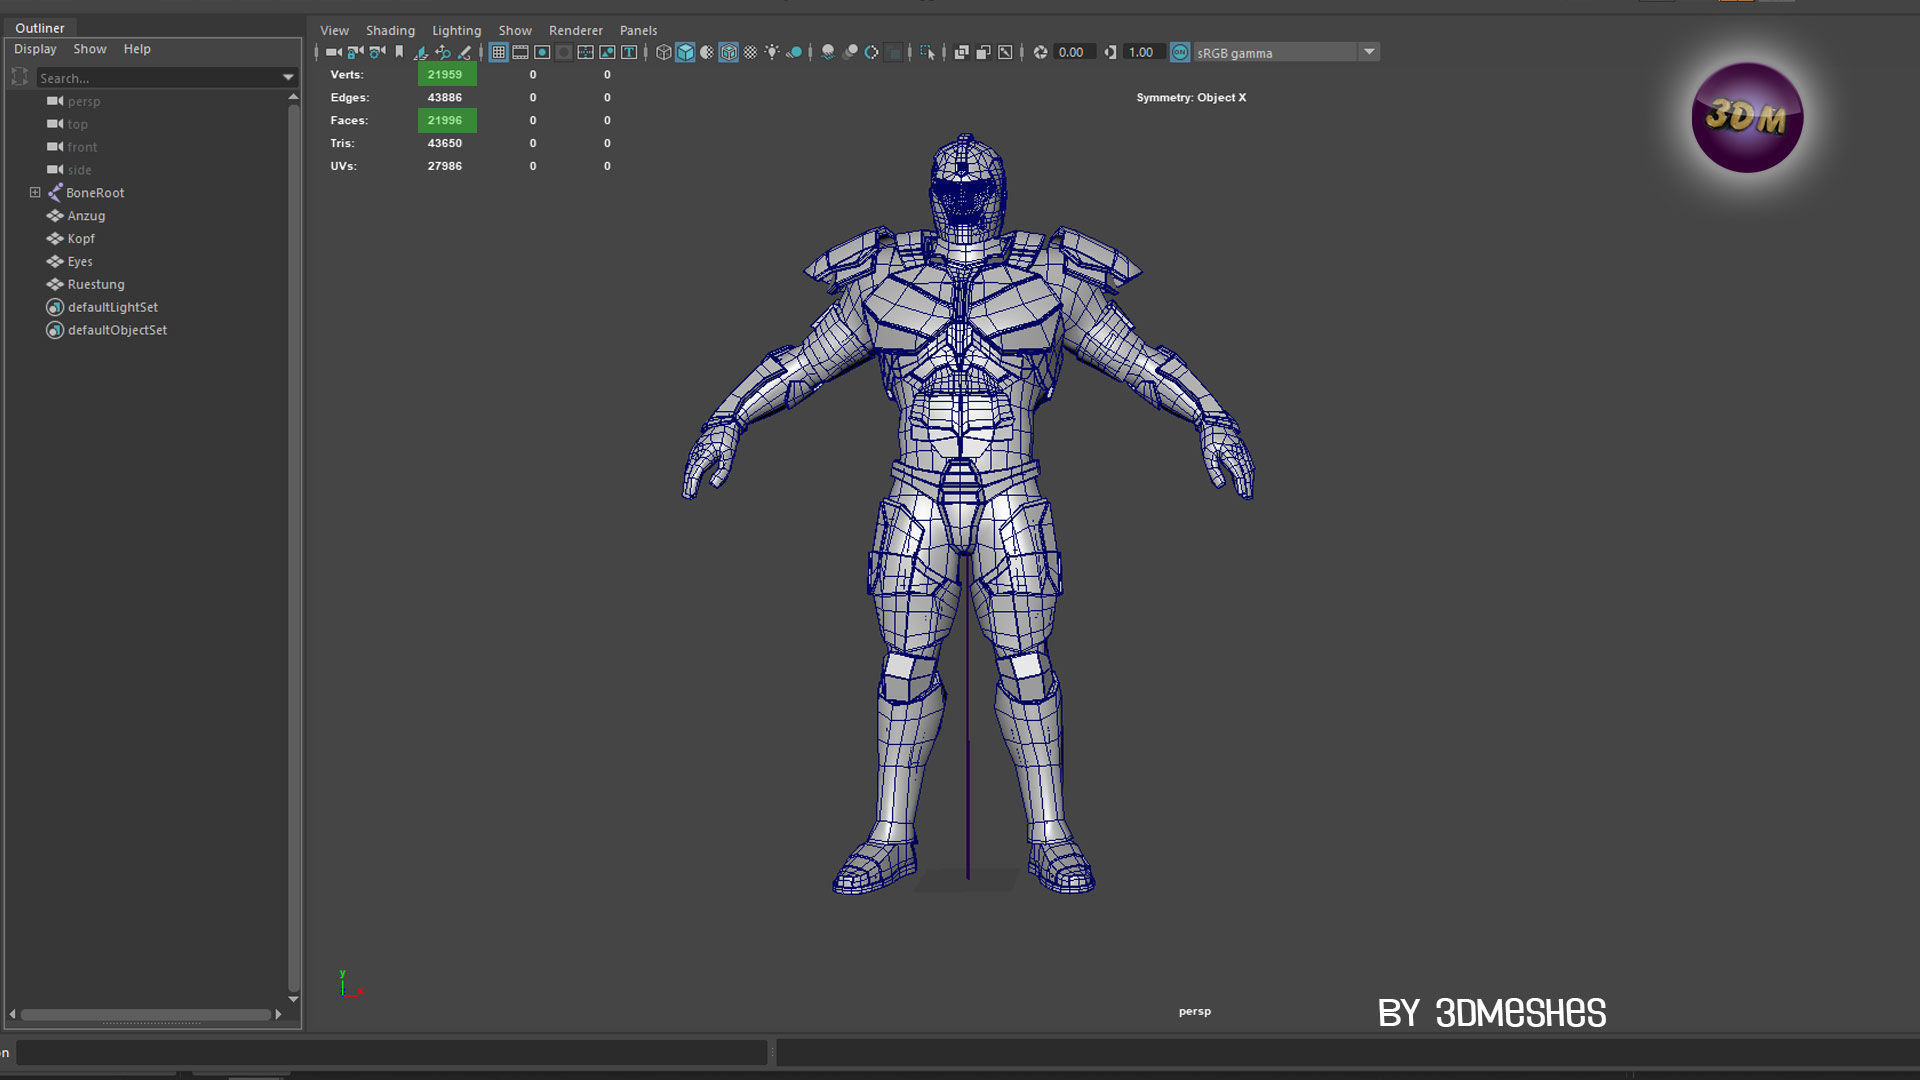Viewport: 1920px width, 1080px height.
Task: Enable the Safe Title overlay icon
Action: point(629,52)
